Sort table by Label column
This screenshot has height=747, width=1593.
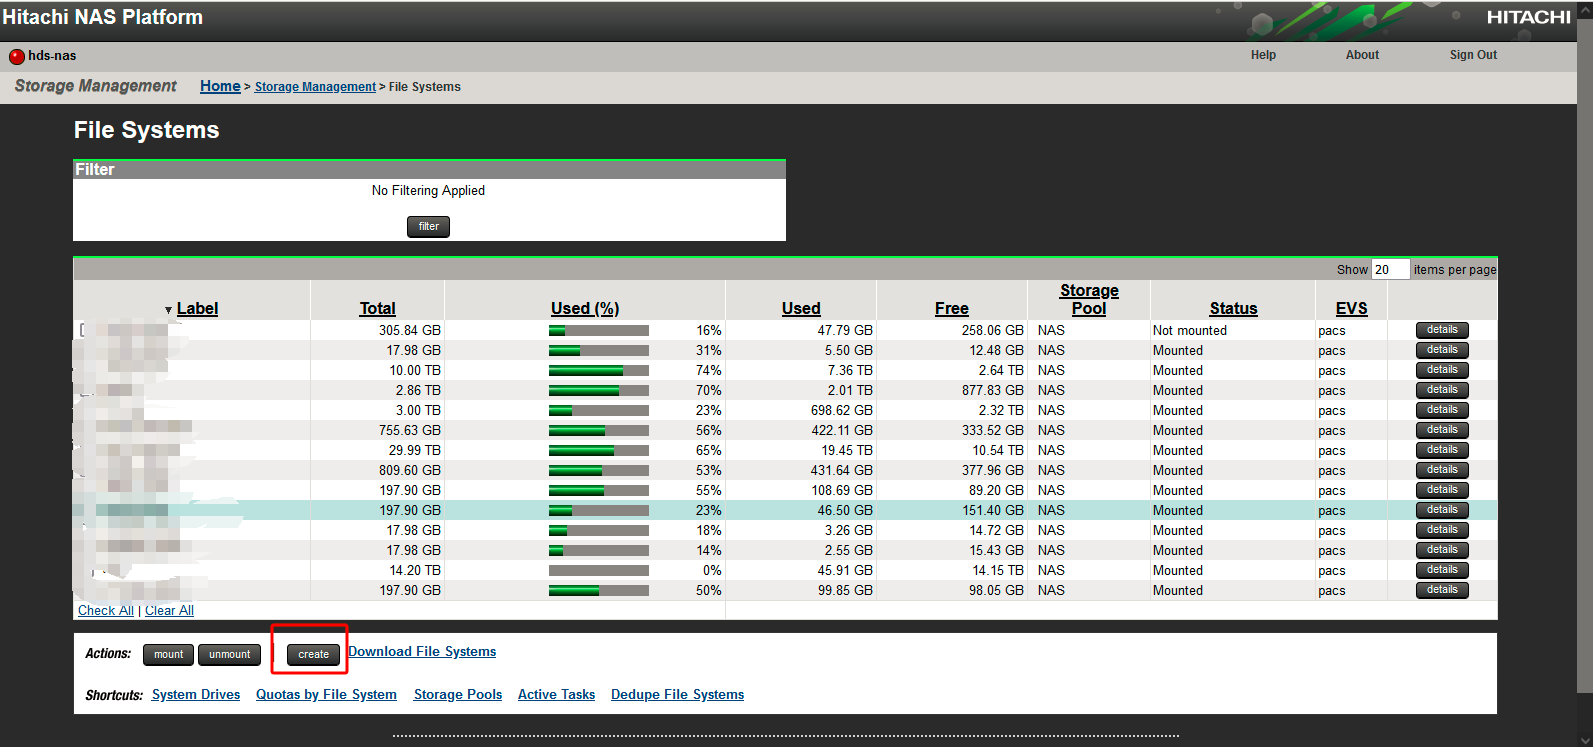(197, 309)
